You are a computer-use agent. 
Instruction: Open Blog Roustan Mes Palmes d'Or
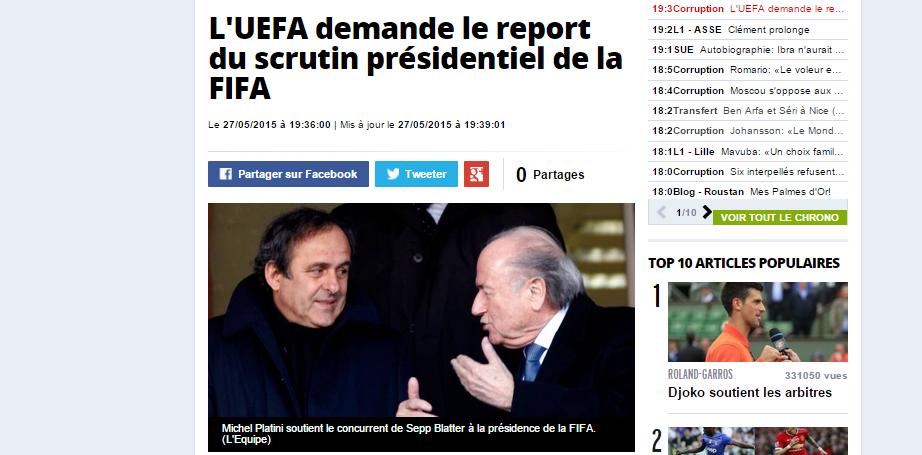(748, 192)
